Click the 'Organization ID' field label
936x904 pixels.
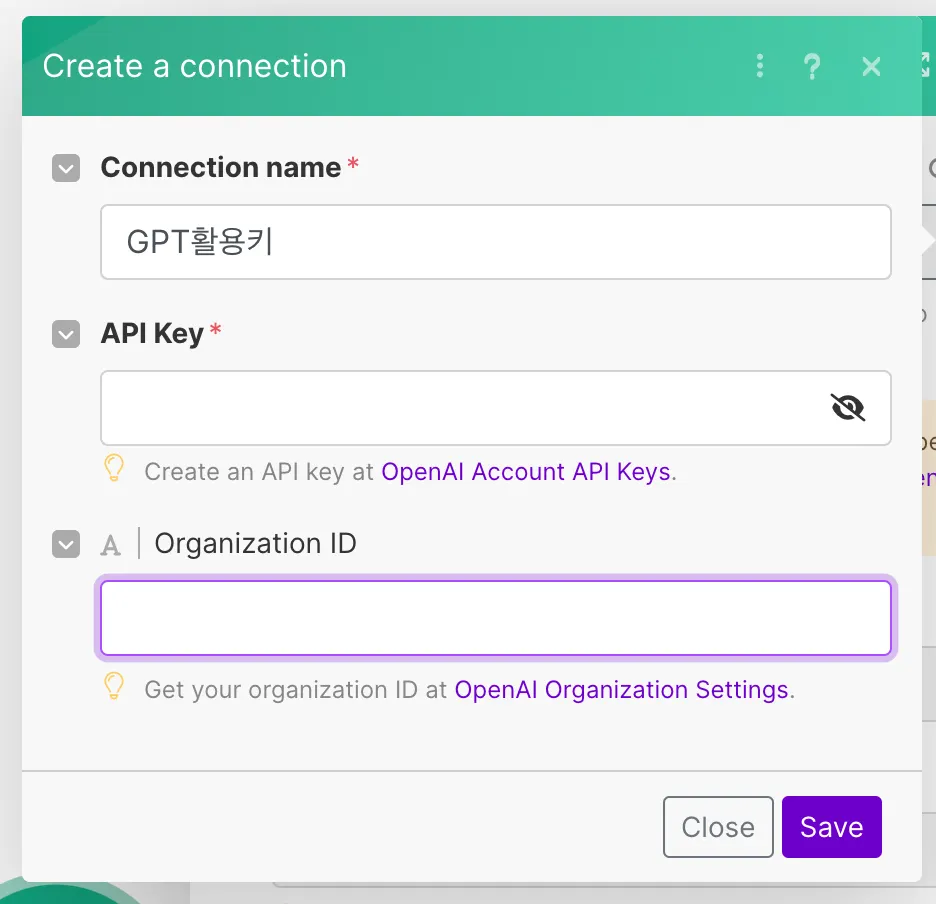[x=255, y=544]
